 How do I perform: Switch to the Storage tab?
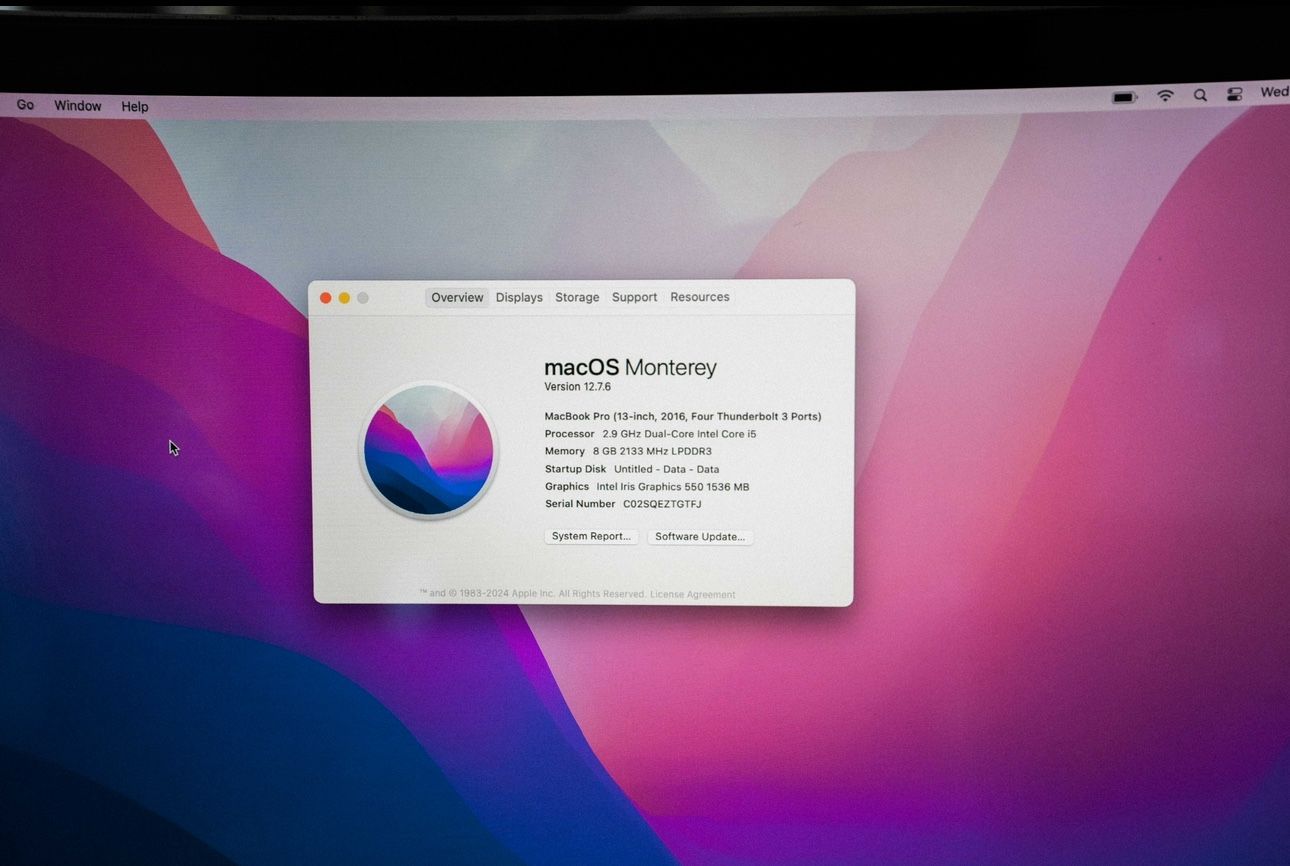click(577, 298)
